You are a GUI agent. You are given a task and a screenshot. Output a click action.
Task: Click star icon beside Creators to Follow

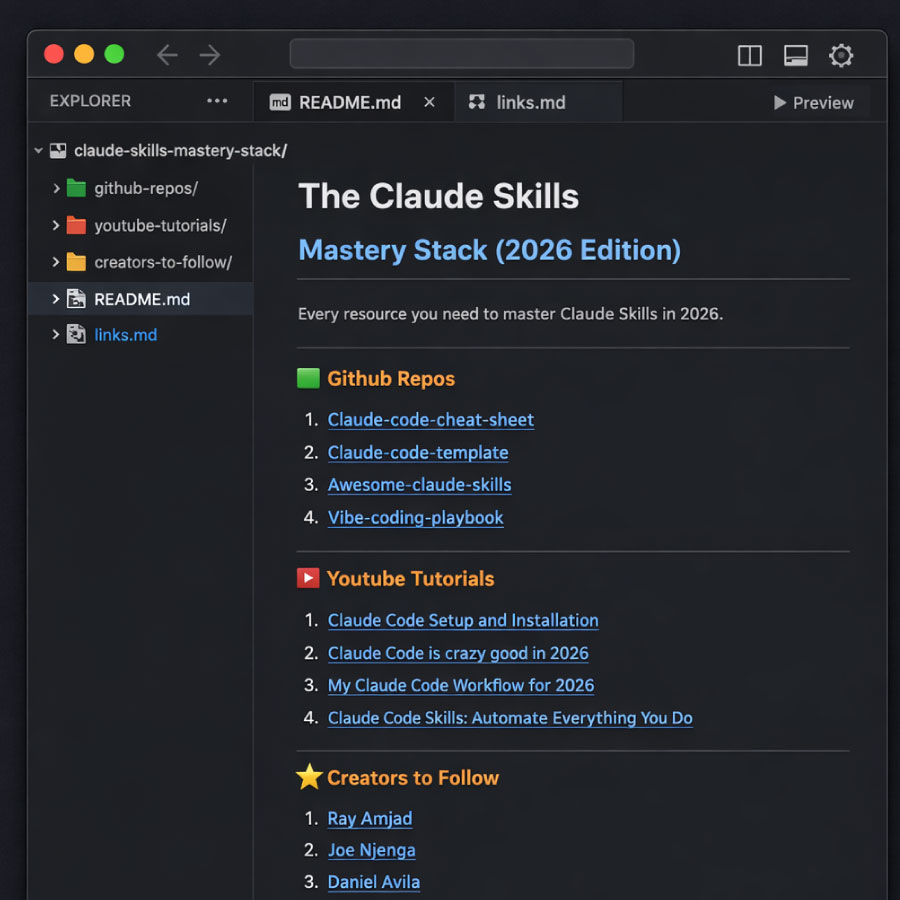tap(309, 777)
